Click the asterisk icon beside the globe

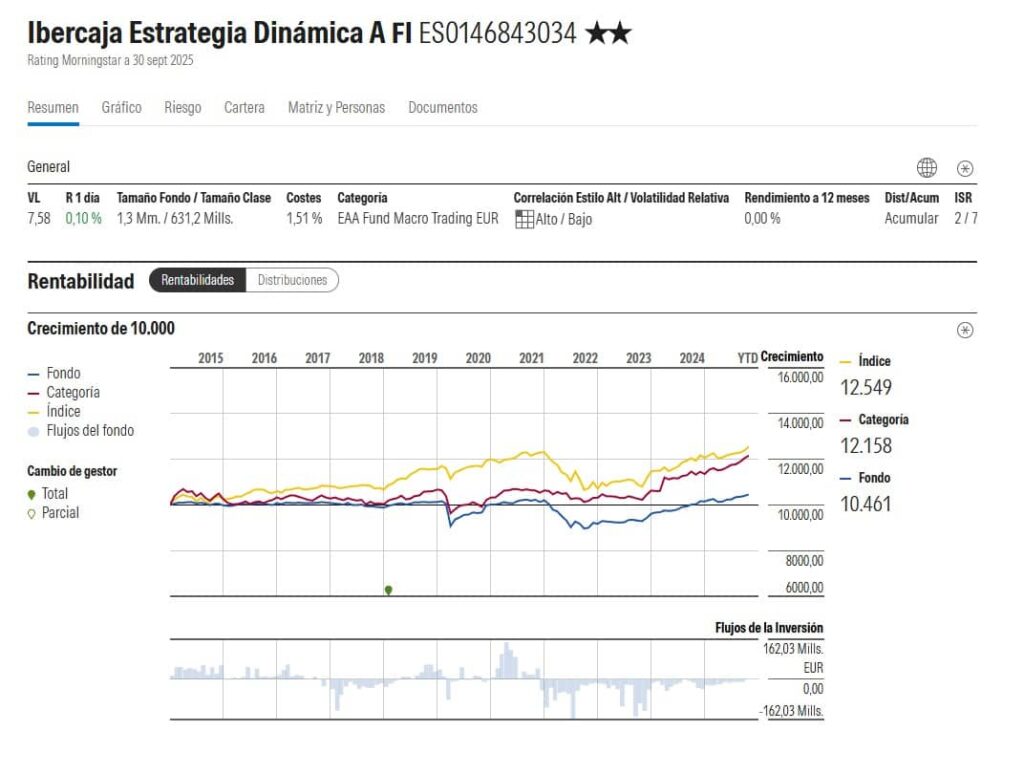tap(965, 169)
